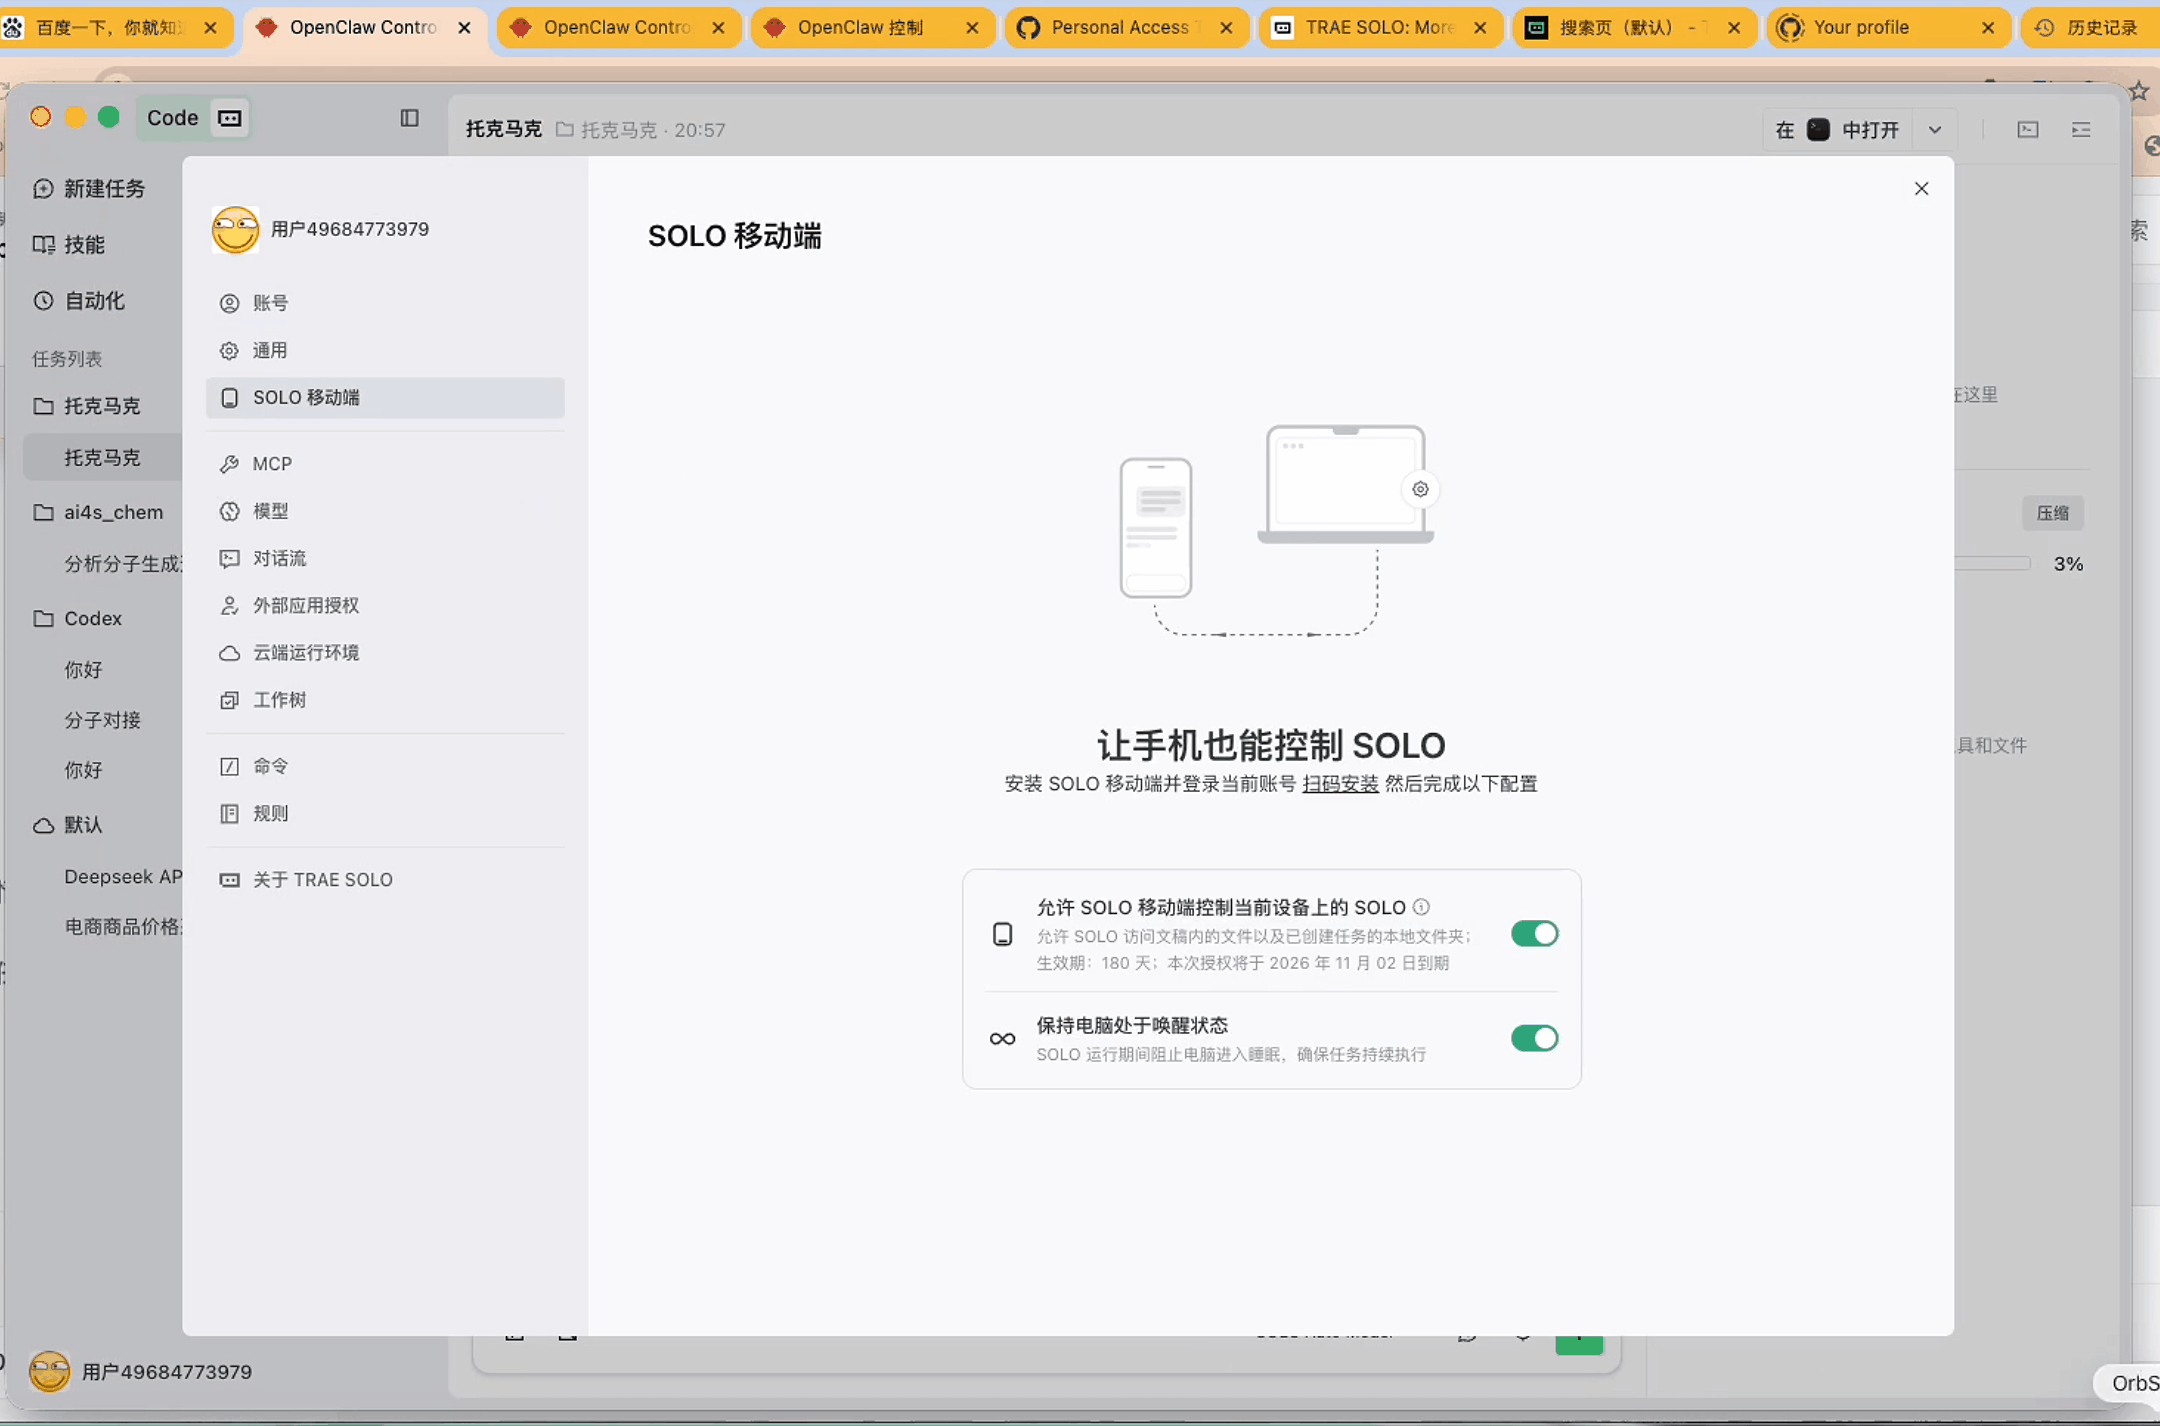Open the 对话流 settings section
Screen dimensions: 2160x1426
click(385, 558)
